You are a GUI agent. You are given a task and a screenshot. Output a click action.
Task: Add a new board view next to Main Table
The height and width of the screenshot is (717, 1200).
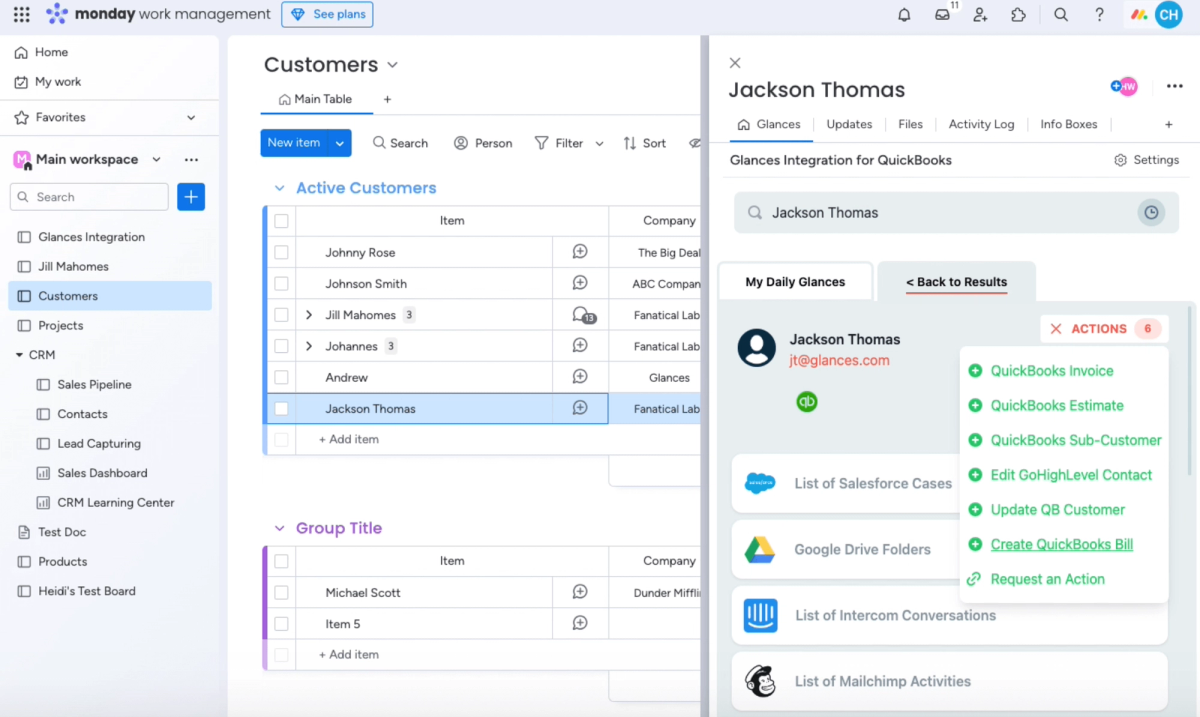coord(387,100)
